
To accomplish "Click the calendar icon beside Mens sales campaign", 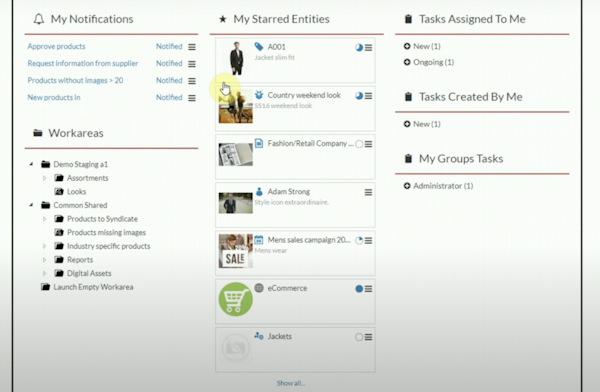I will [259, 240].
